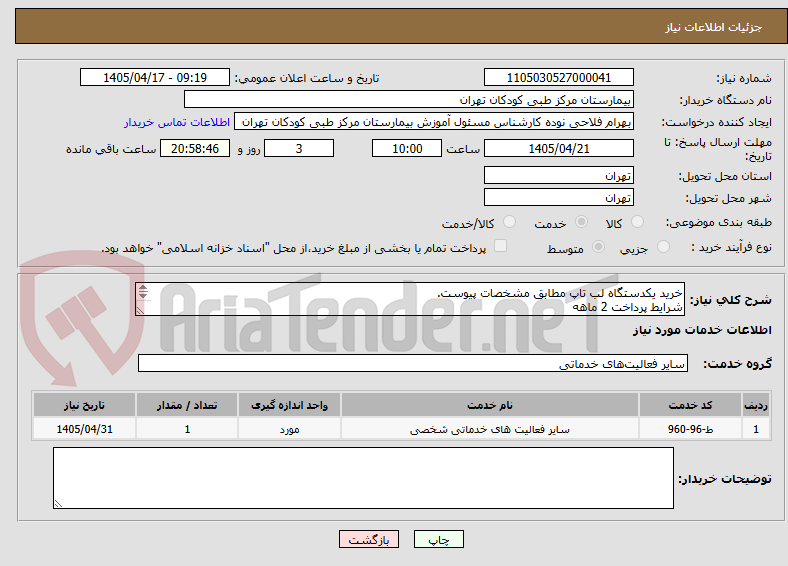The height and width of the screenshot is (566, 788).
Task: Select the متوسط purchase type radio
Action: pyautogui.click(x=599, y=246)
